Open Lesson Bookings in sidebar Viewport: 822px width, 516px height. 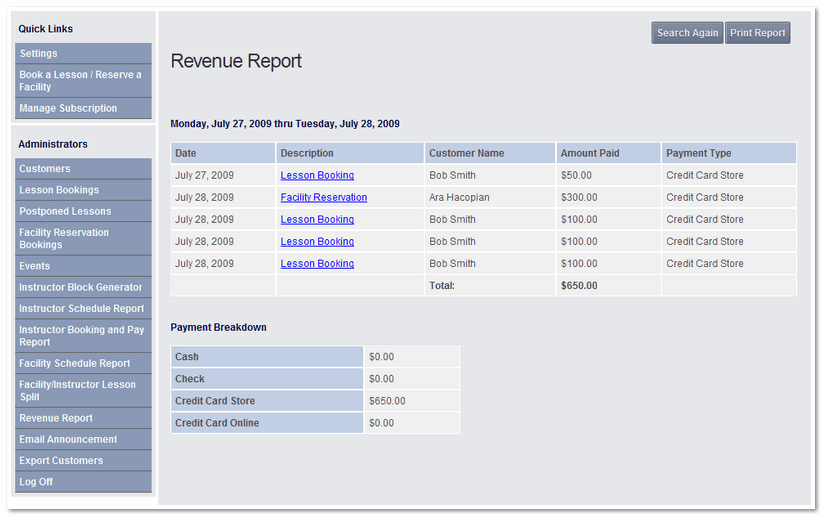[x=83, y=190]
